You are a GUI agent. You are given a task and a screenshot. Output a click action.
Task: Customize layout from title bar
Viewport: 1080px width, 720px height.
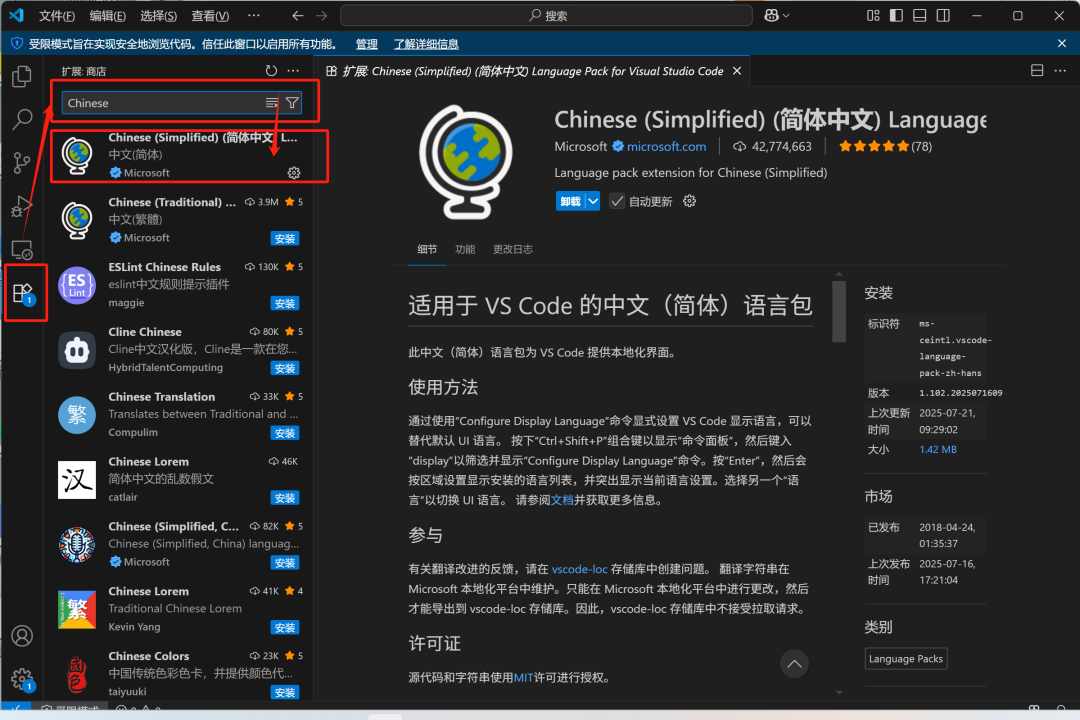point(873,15)
